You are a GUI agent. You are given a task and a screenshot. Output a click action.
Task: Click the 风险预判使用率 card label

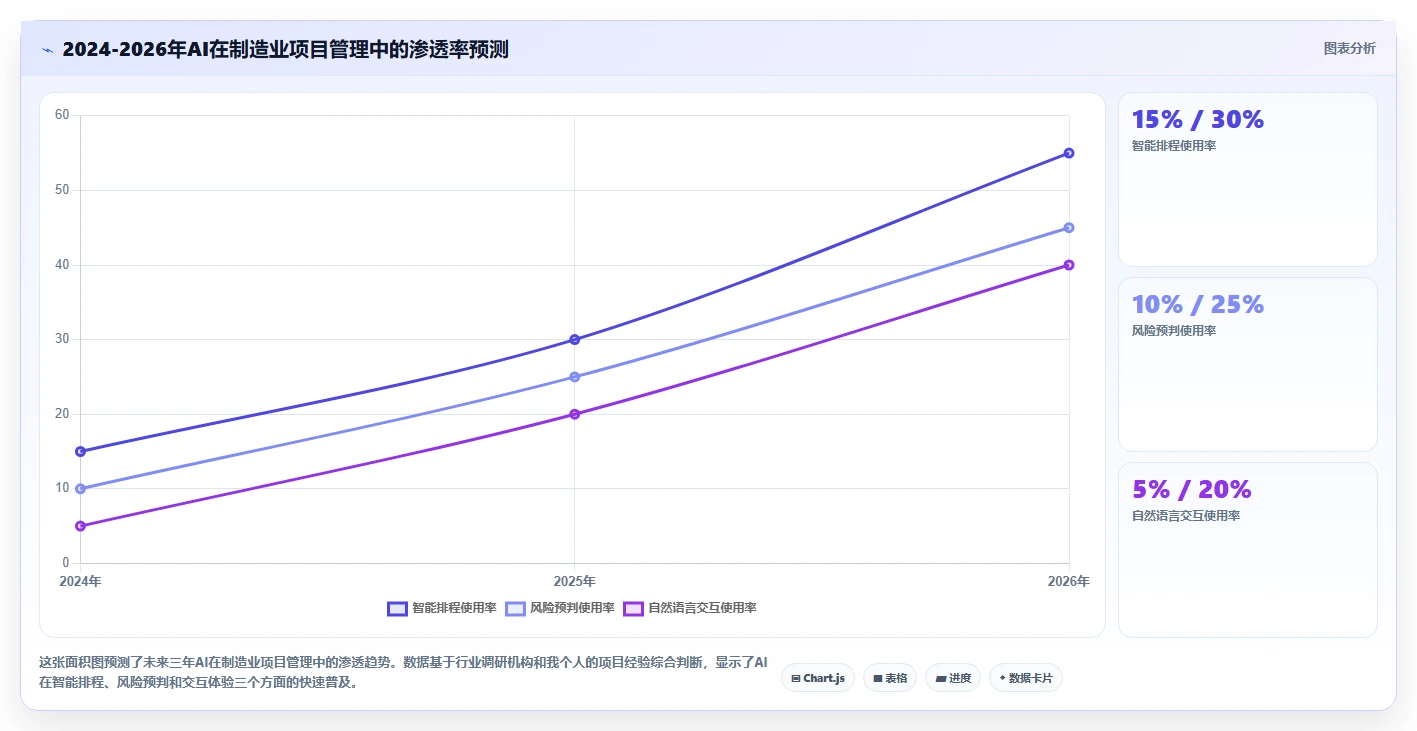(x=1173, y=331)
